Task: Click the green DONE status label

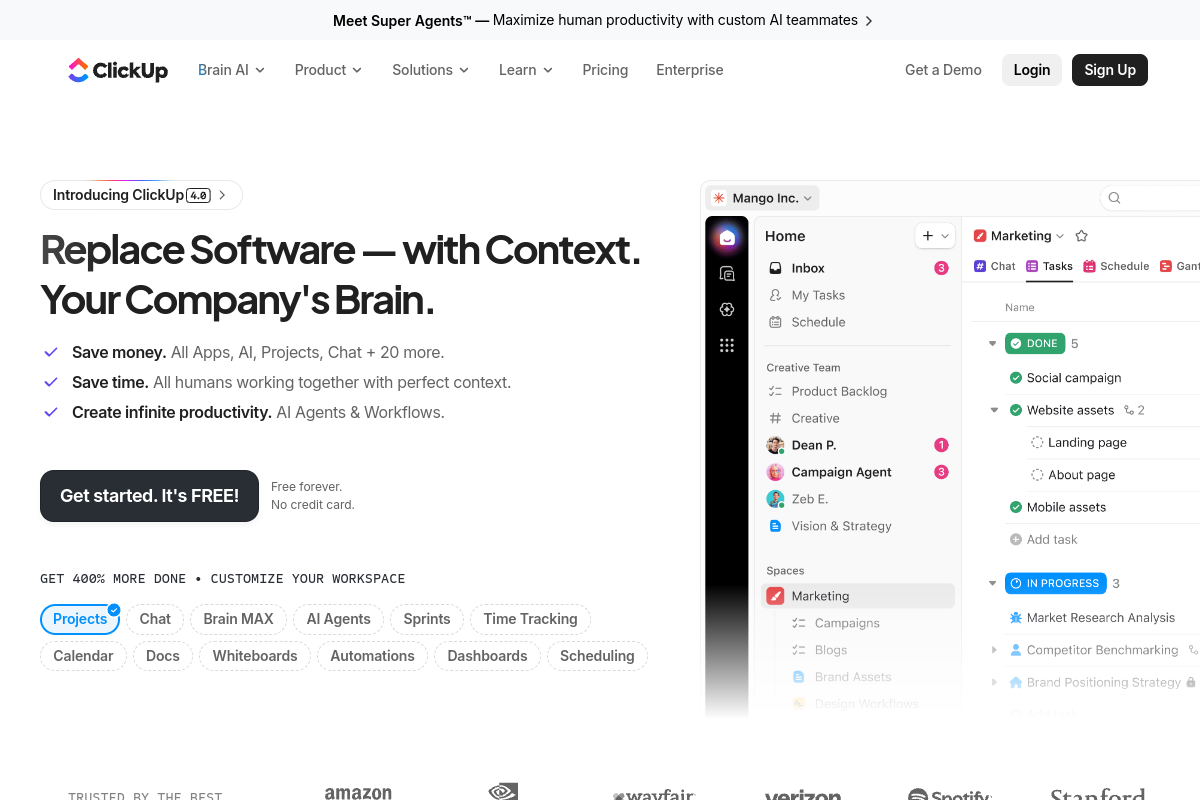Action: (1035, 344)
